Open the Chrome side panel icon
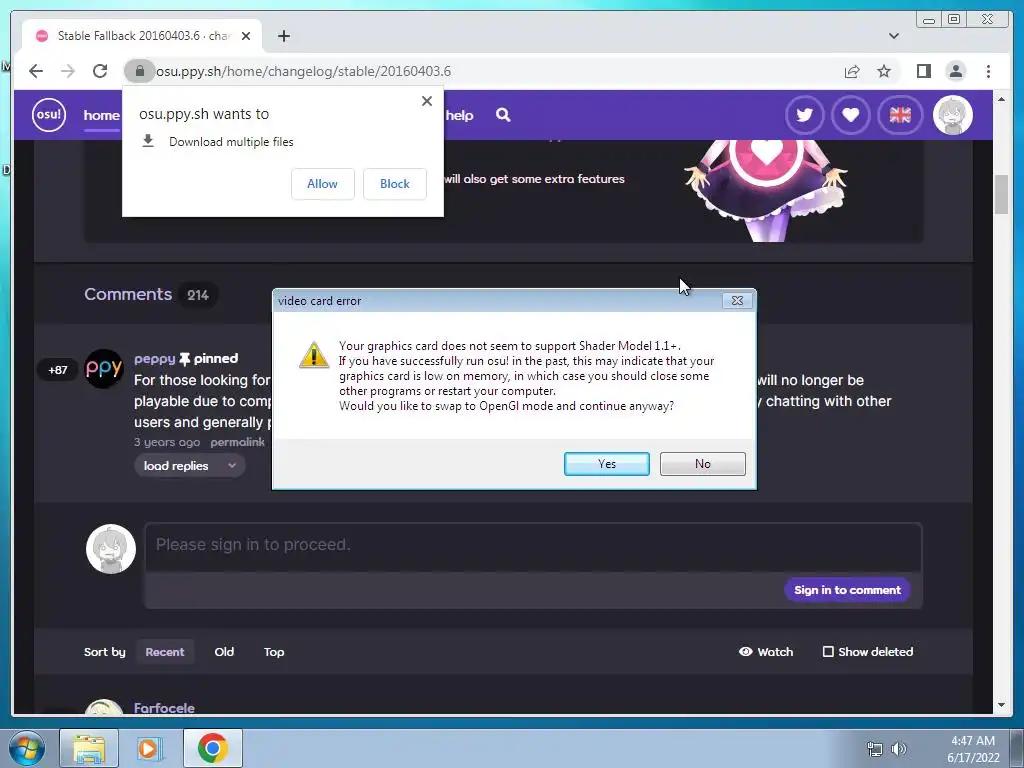Viewport: 1024px width, 768px height. 923,71
